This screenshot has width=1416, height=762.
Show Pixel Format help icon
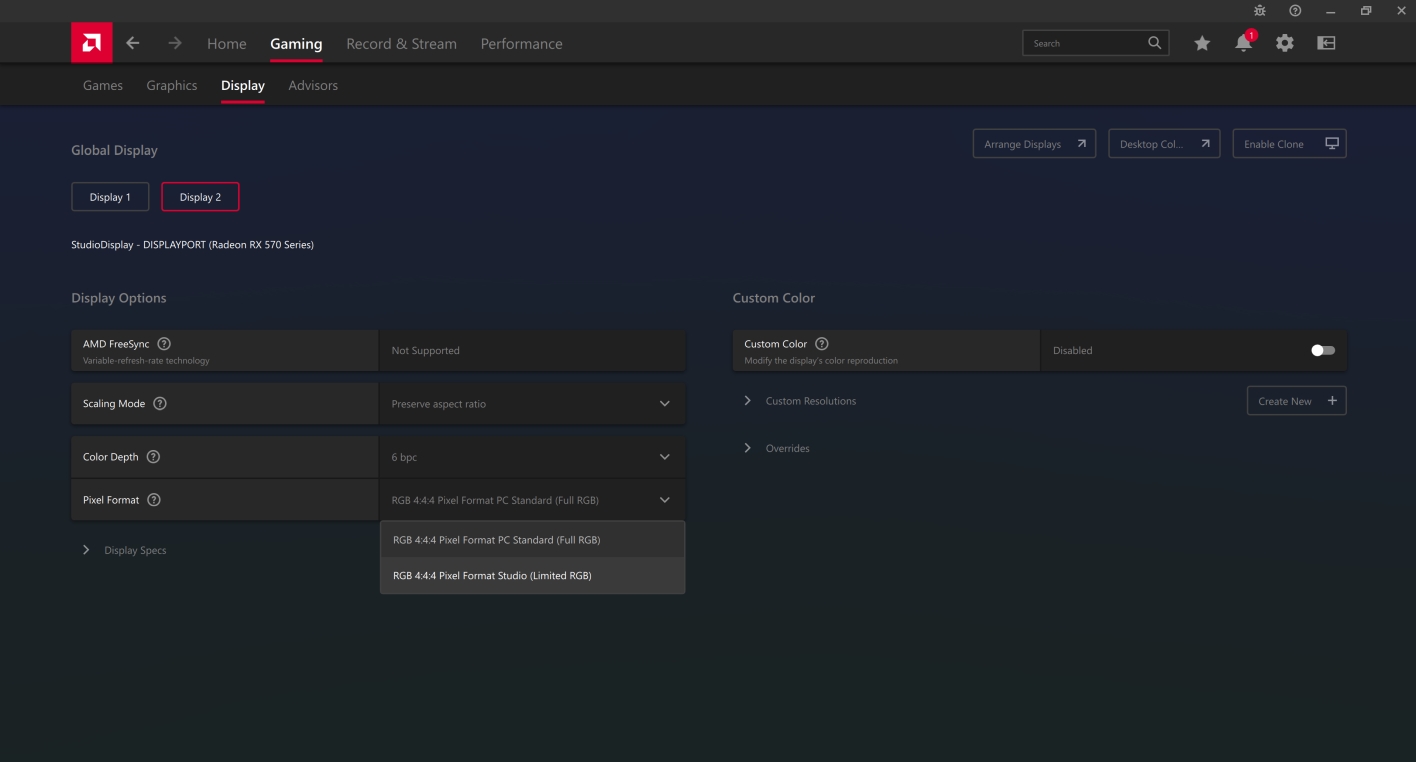coord(154,500)
